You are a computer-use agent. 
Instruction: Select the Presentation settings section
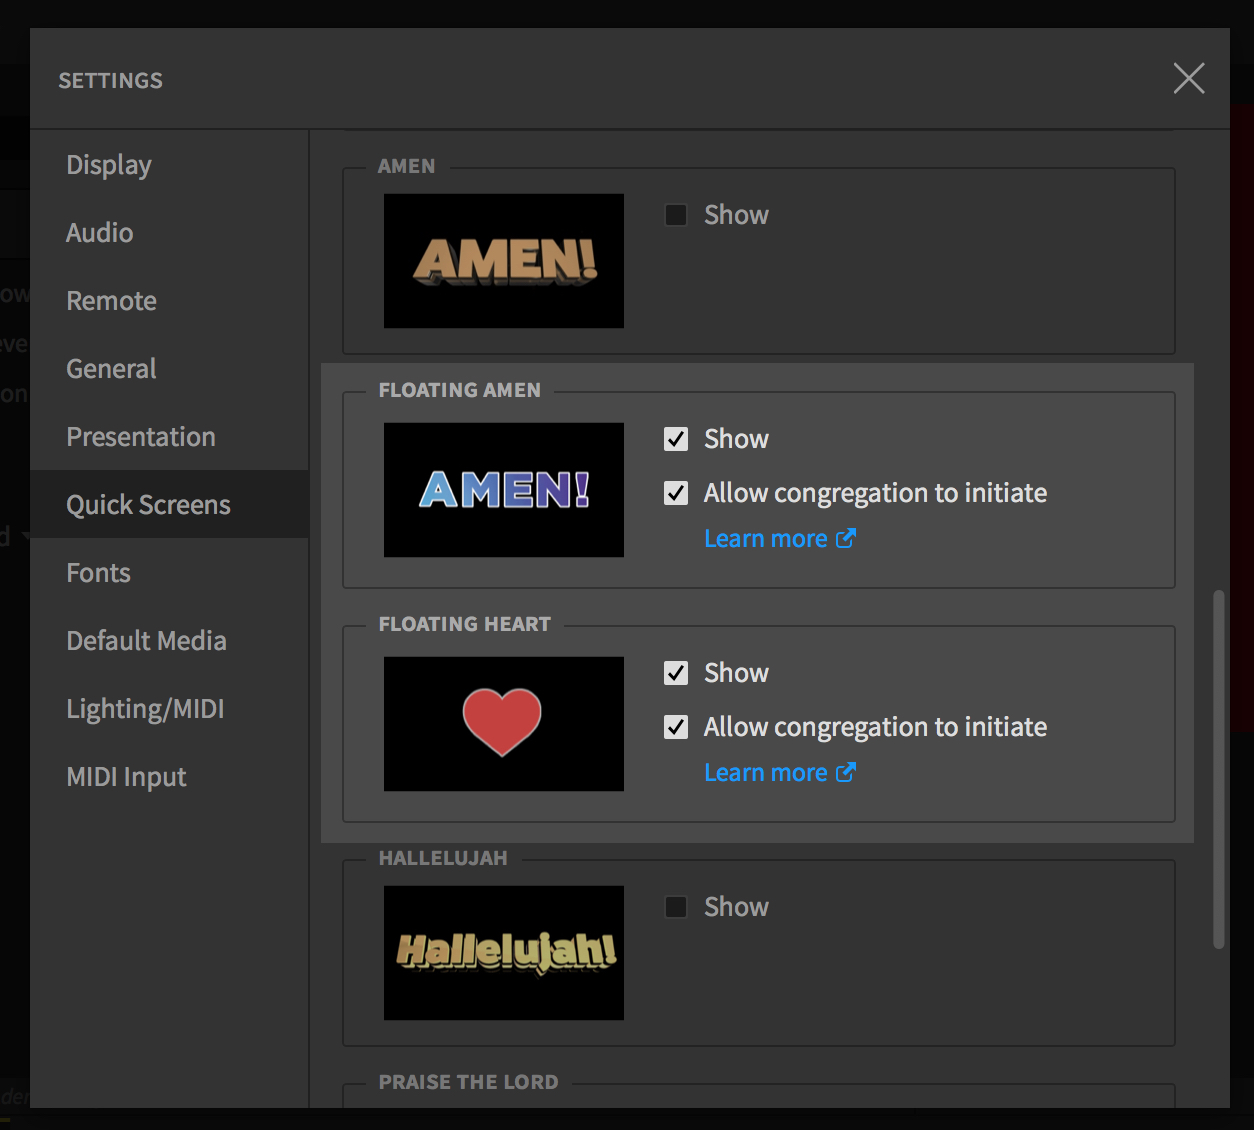coord(169,437)
